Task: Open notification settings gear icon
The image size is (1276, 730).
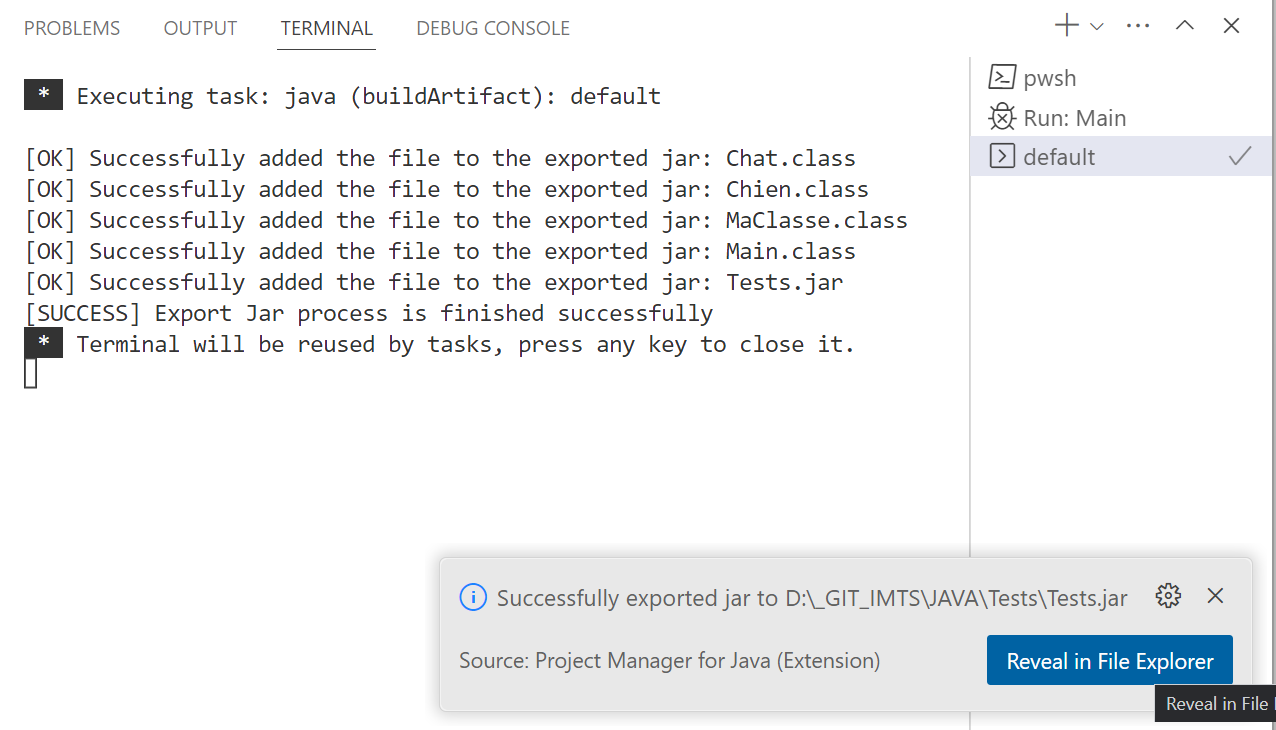Action: 1168,597
